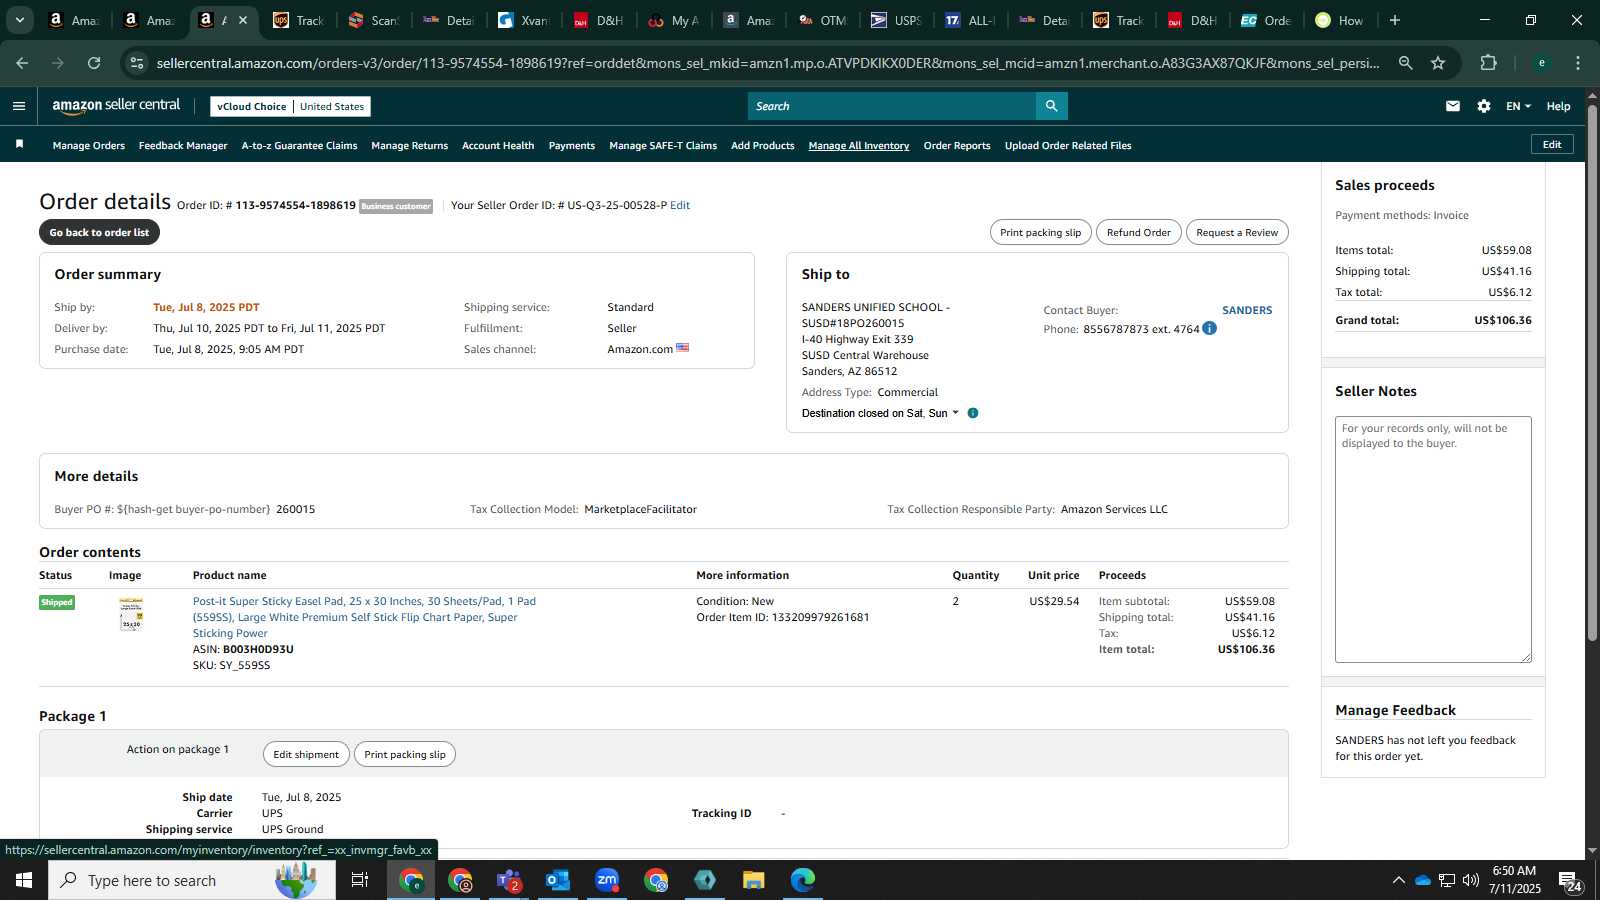Open Microsoft Edge from taskbar
The image size is (1600, 900).
803,880
